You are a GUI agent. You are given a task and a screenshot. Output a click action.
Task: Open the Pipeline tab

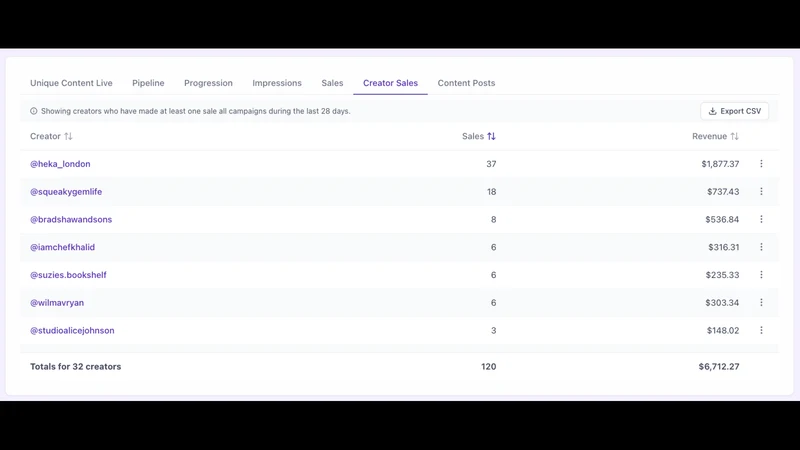pos(148,83)
